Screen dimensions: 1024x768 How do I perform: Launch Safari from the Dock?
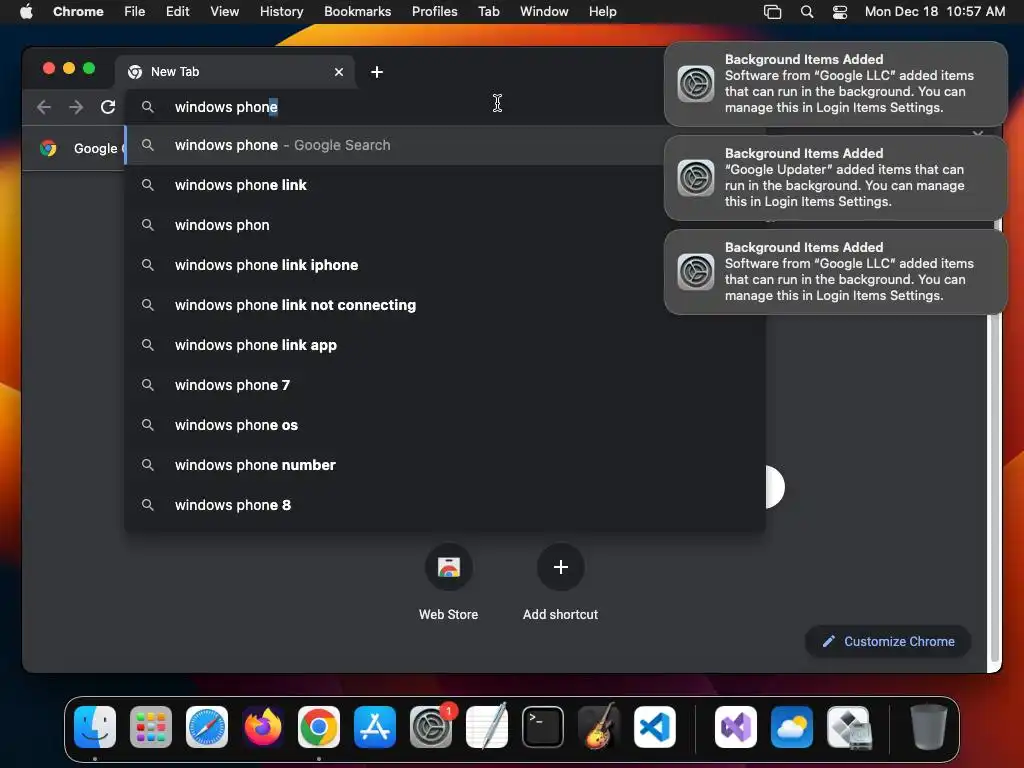(207, 727)
